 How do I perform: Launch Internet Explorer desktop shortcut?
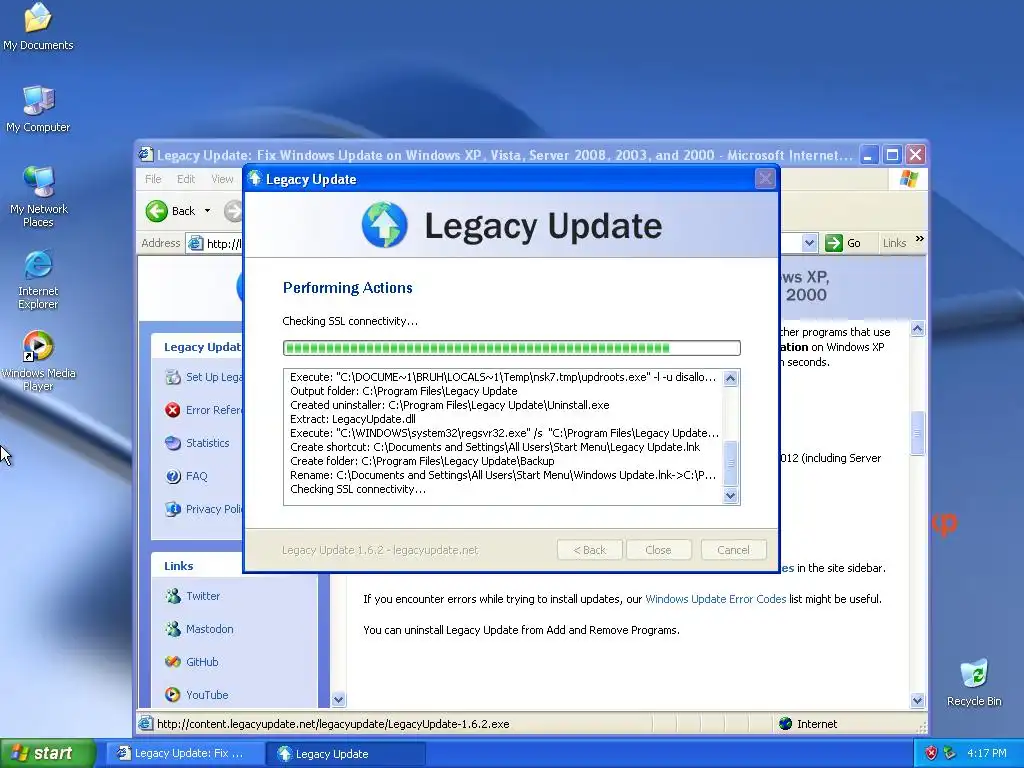(38, 279)
